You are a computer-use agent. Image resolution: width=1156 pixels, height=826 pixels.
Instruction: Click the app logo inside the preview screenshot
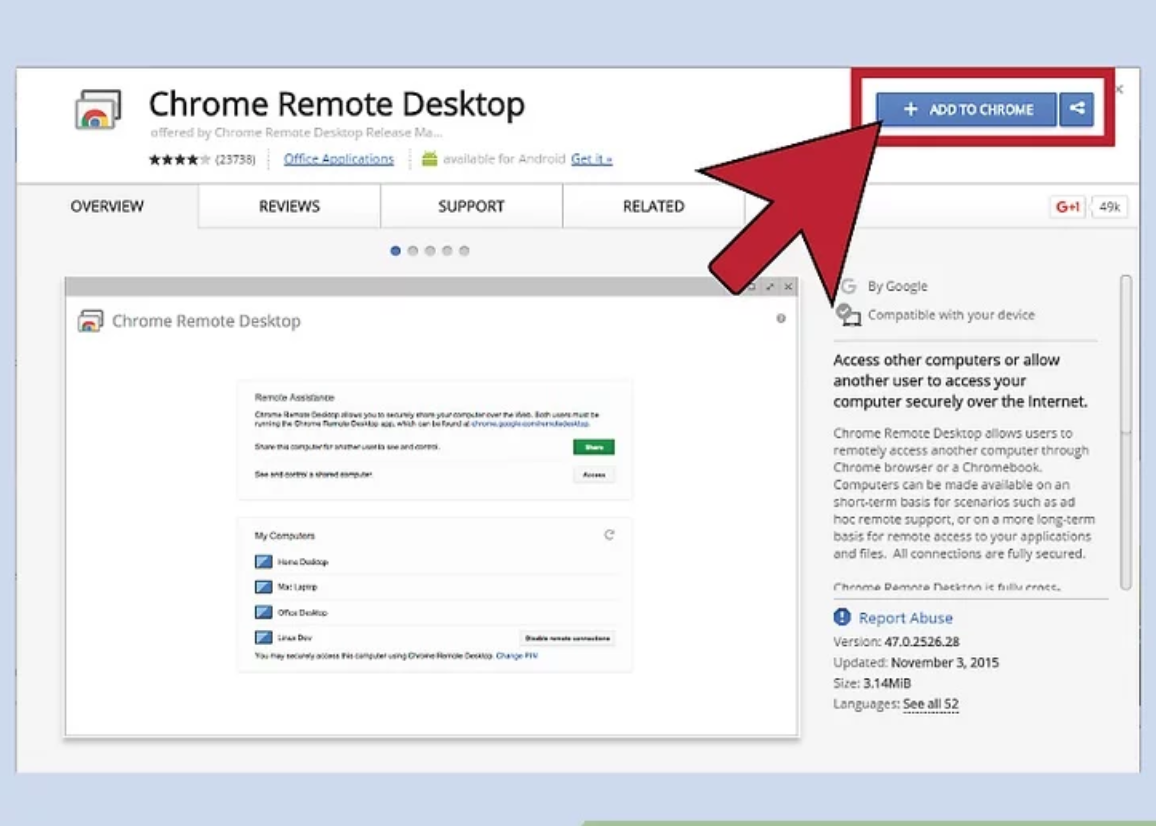point(90,321)
